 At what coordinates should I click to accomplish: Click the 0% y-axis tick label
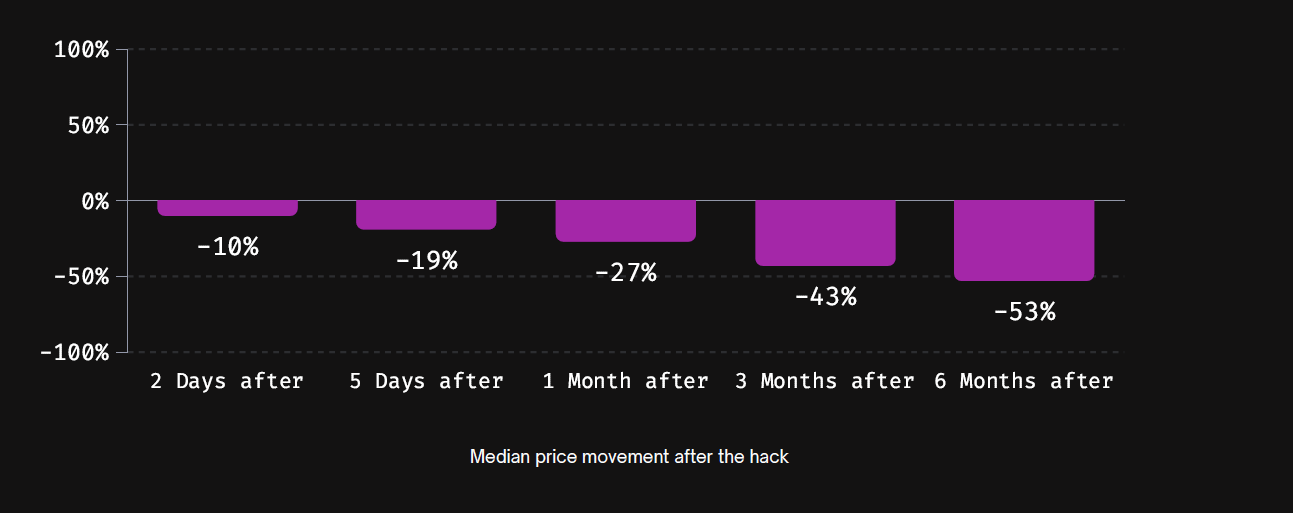pos(95,201)
